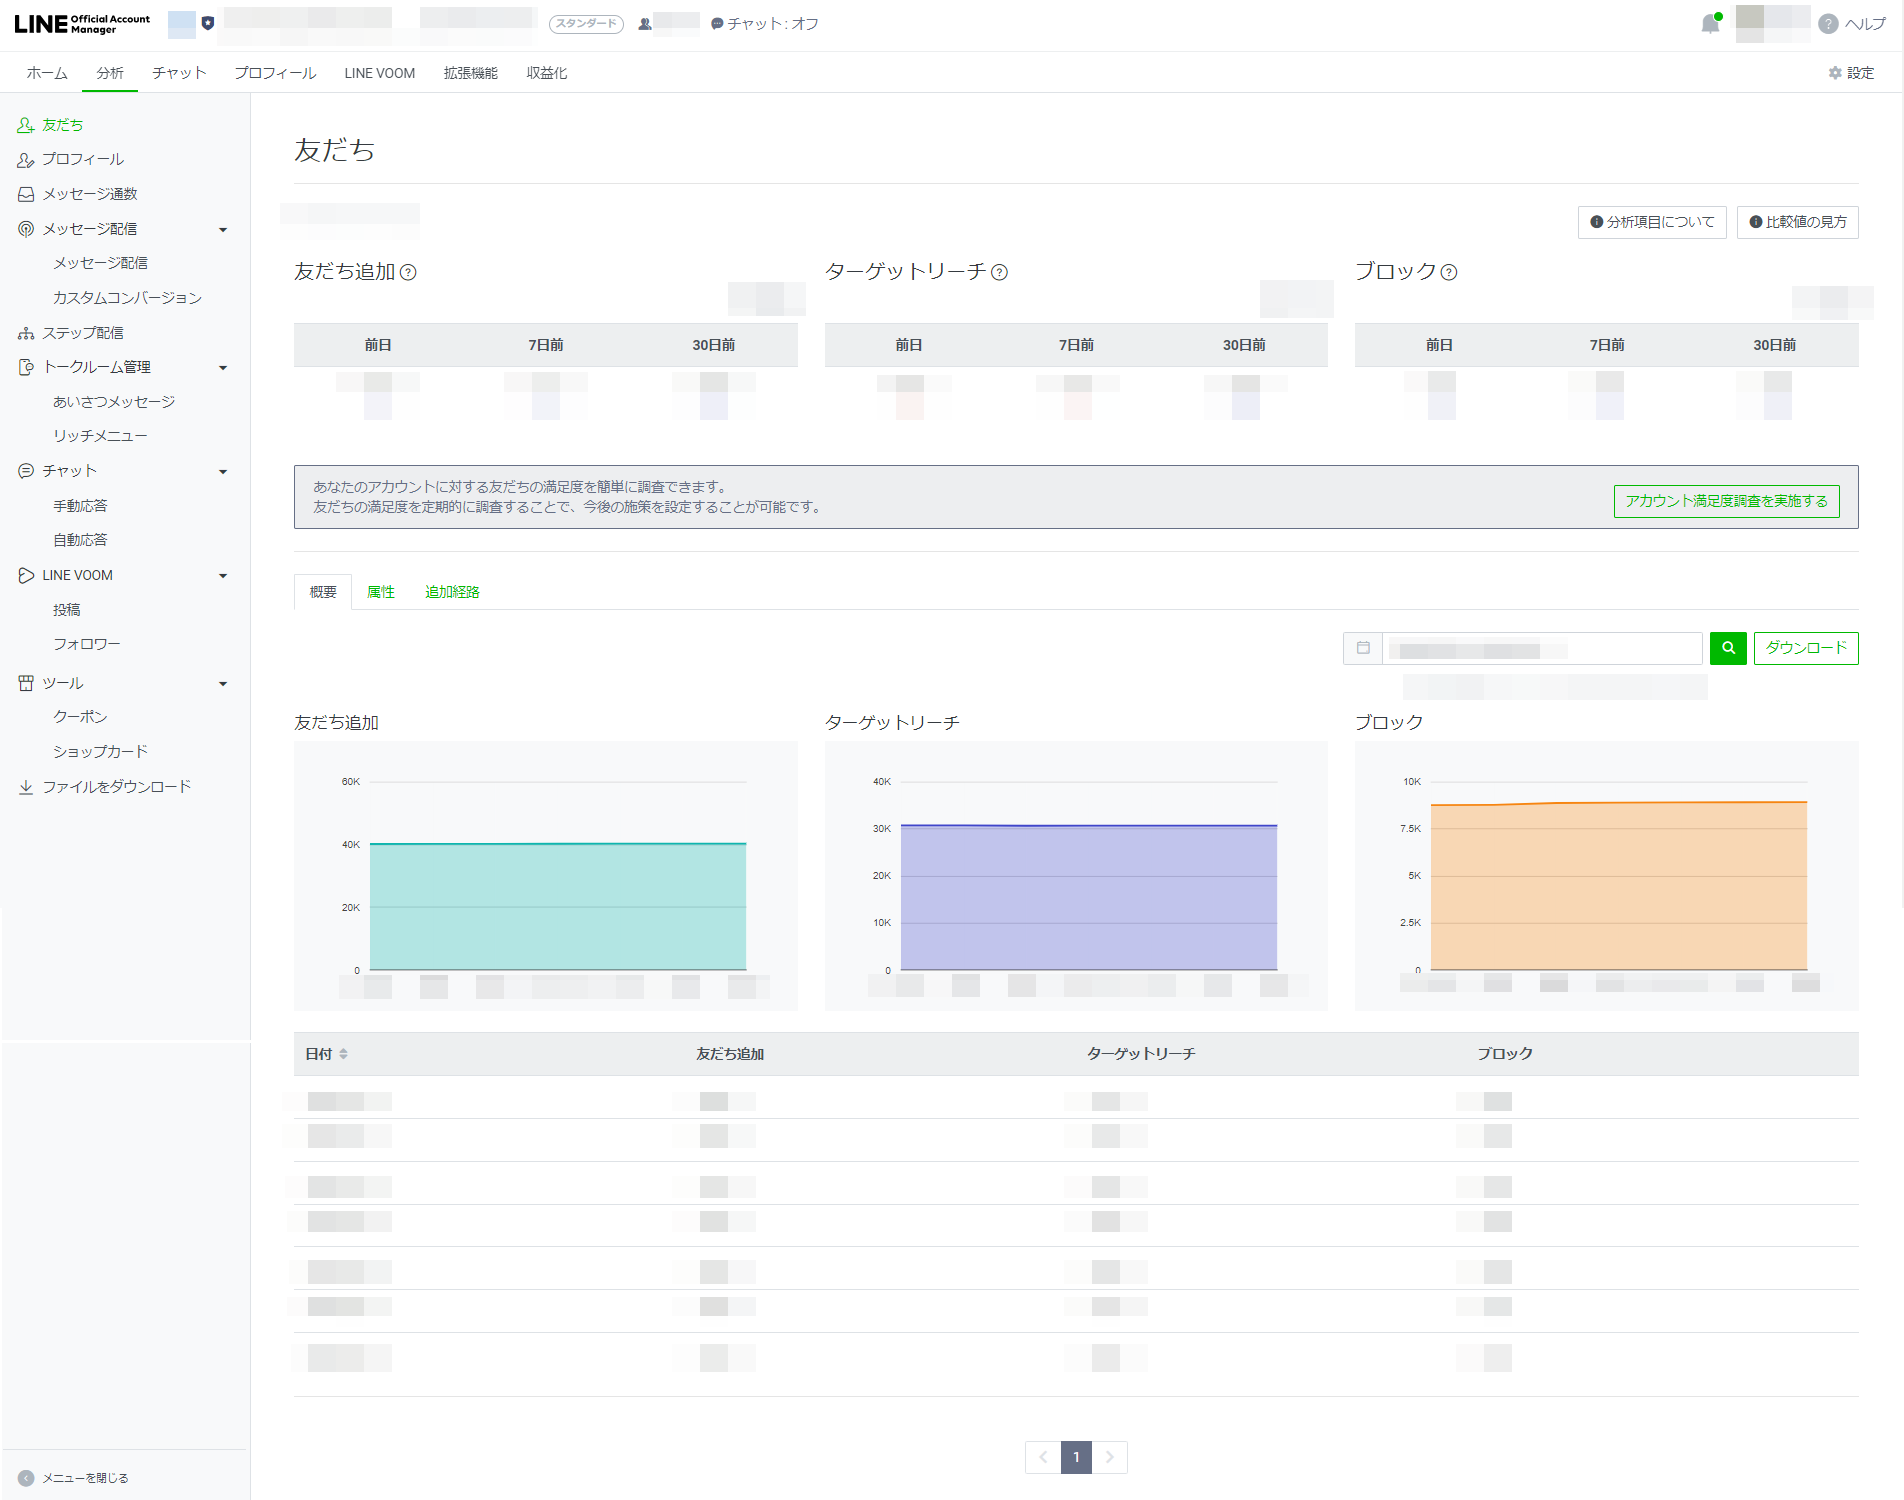Click the ダウンロード button
The height and width of the screenshot is (1500, 1904).
point(1806,648)
